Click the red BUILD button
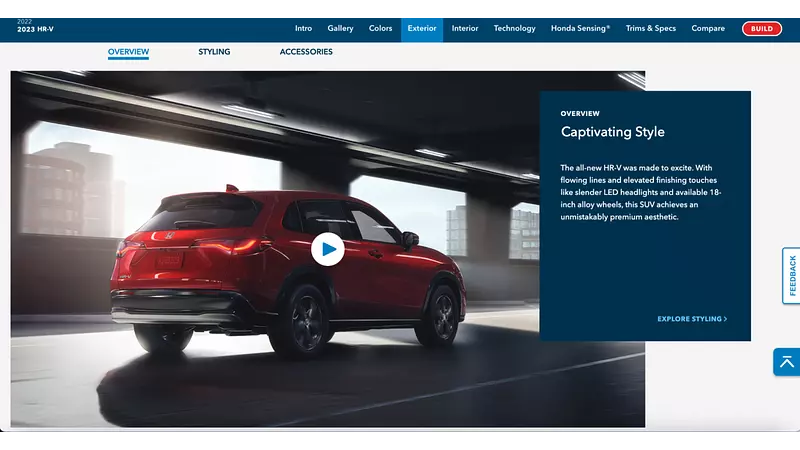The width and height of the screenshot is (800, 450). tap(761, 29)
